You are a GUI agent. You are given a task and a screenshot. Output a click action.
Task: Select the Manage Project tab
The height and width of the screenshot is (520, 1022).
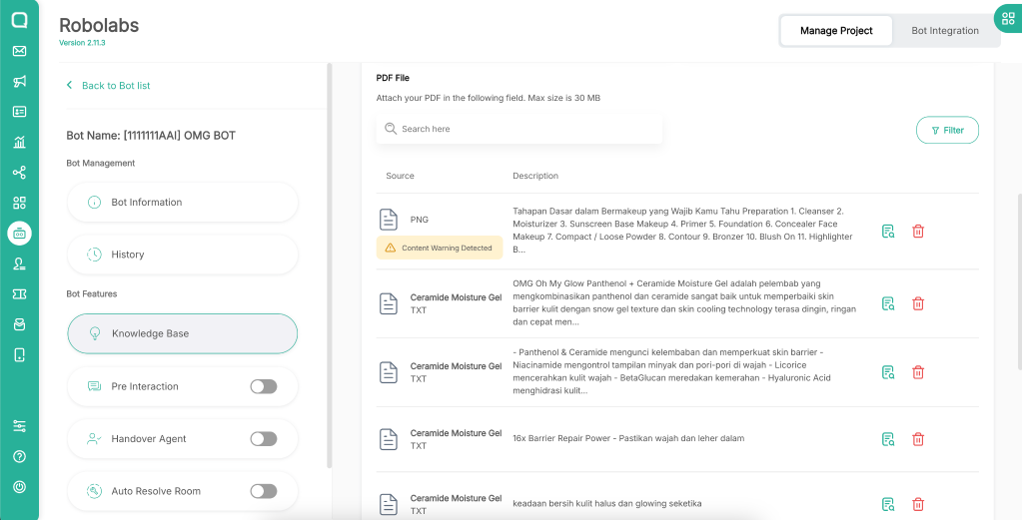(x=836, y=31)
